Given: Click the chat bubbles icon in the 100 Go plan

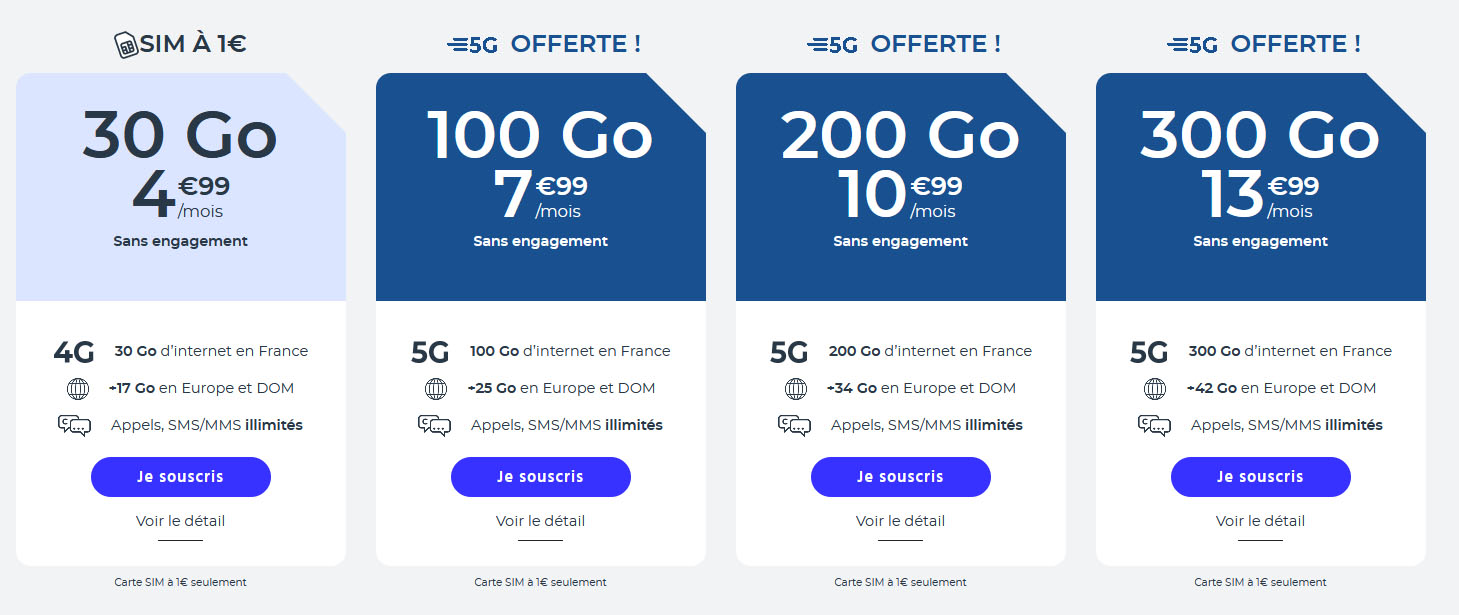Looking at the screenshot, I should 434,426.
